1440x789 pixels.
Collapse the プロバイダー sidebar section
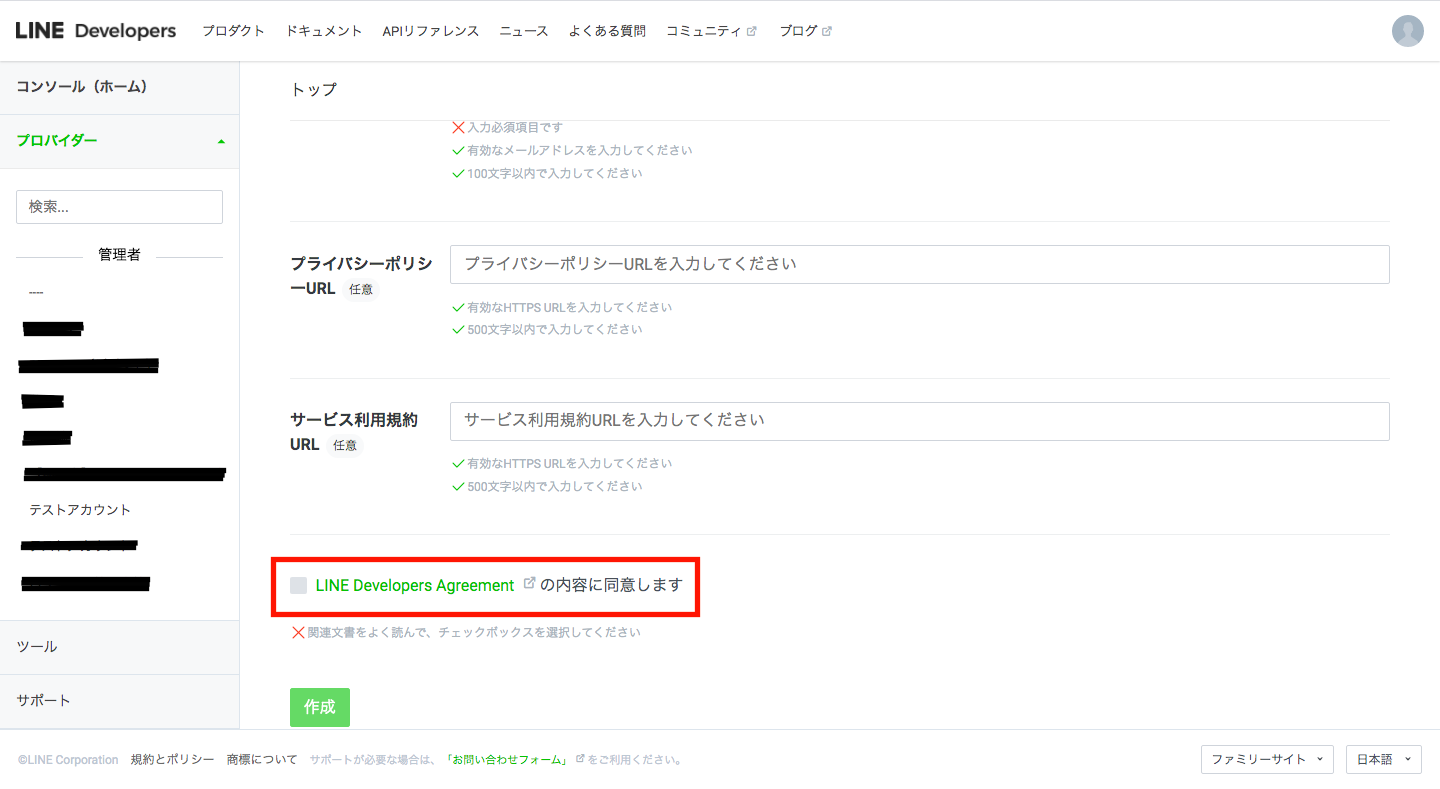point(220,141)
